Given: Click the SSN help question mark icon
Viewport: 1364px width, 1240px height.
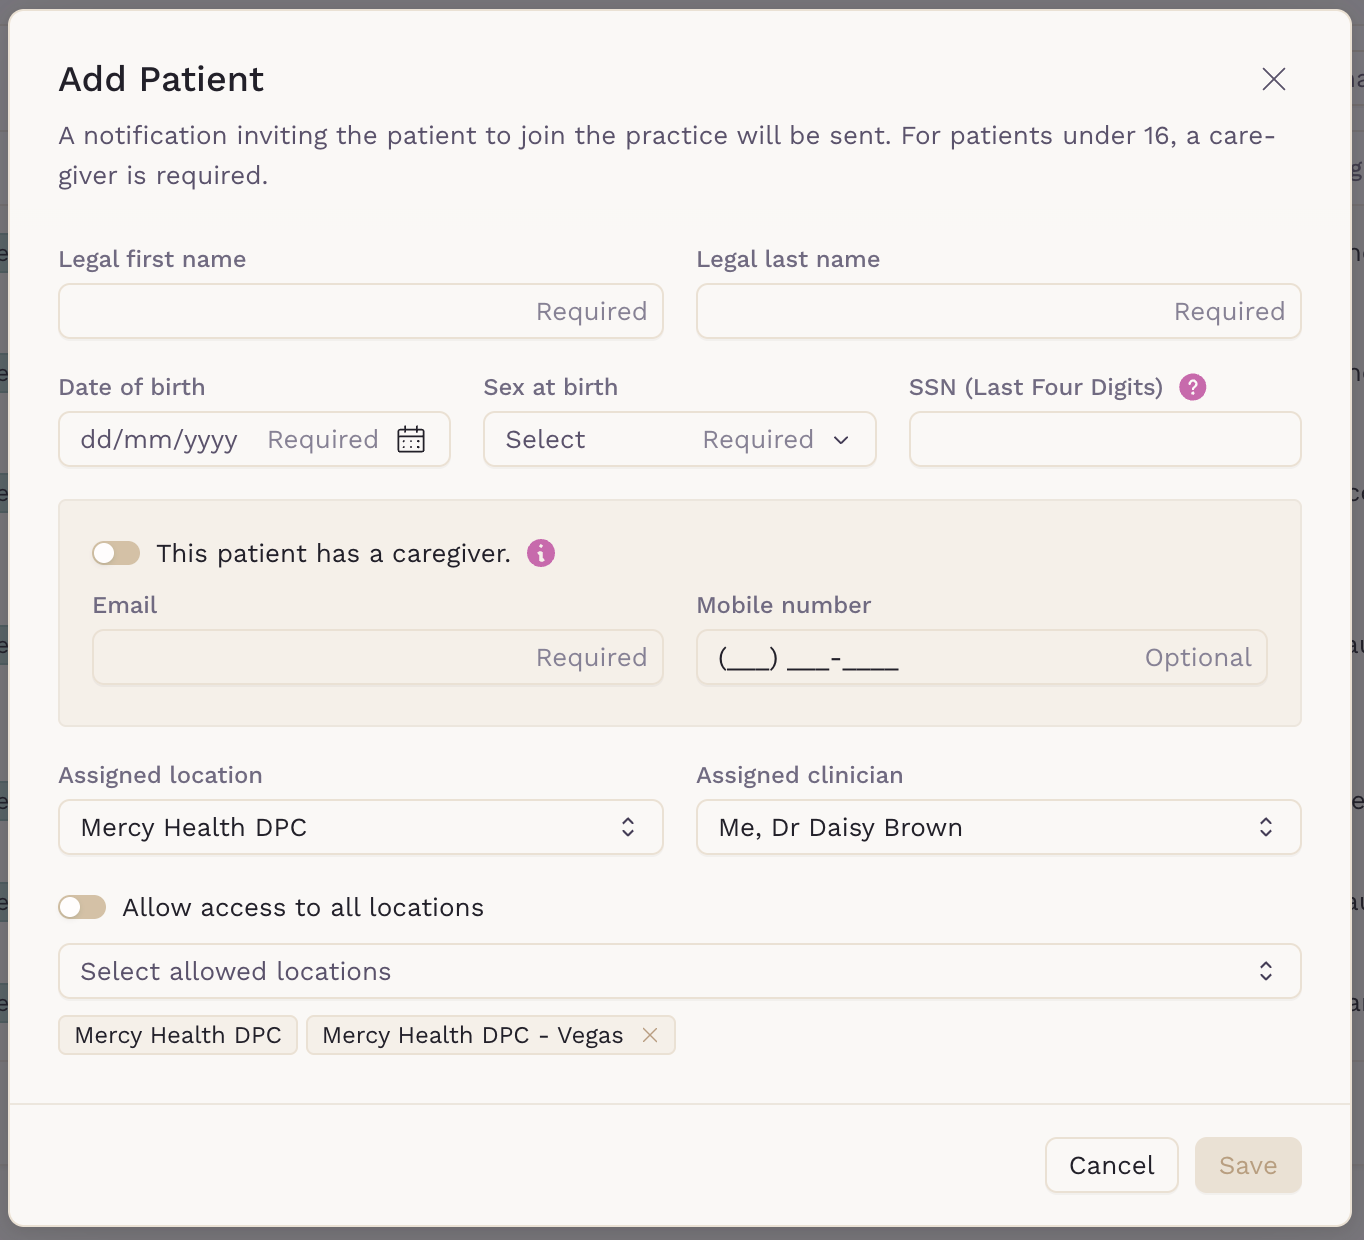Looking at the screenshot, I should coord(1192,387).
